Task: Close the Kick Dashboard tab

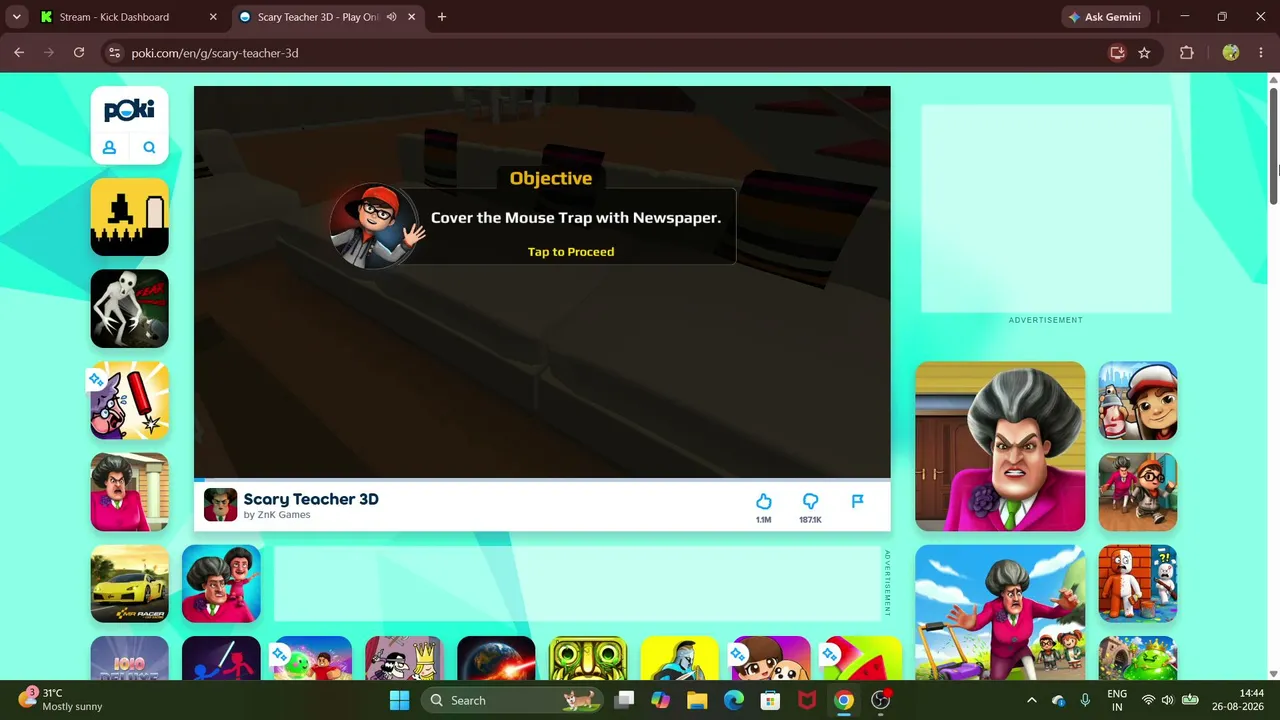Action: click(213, 17)
